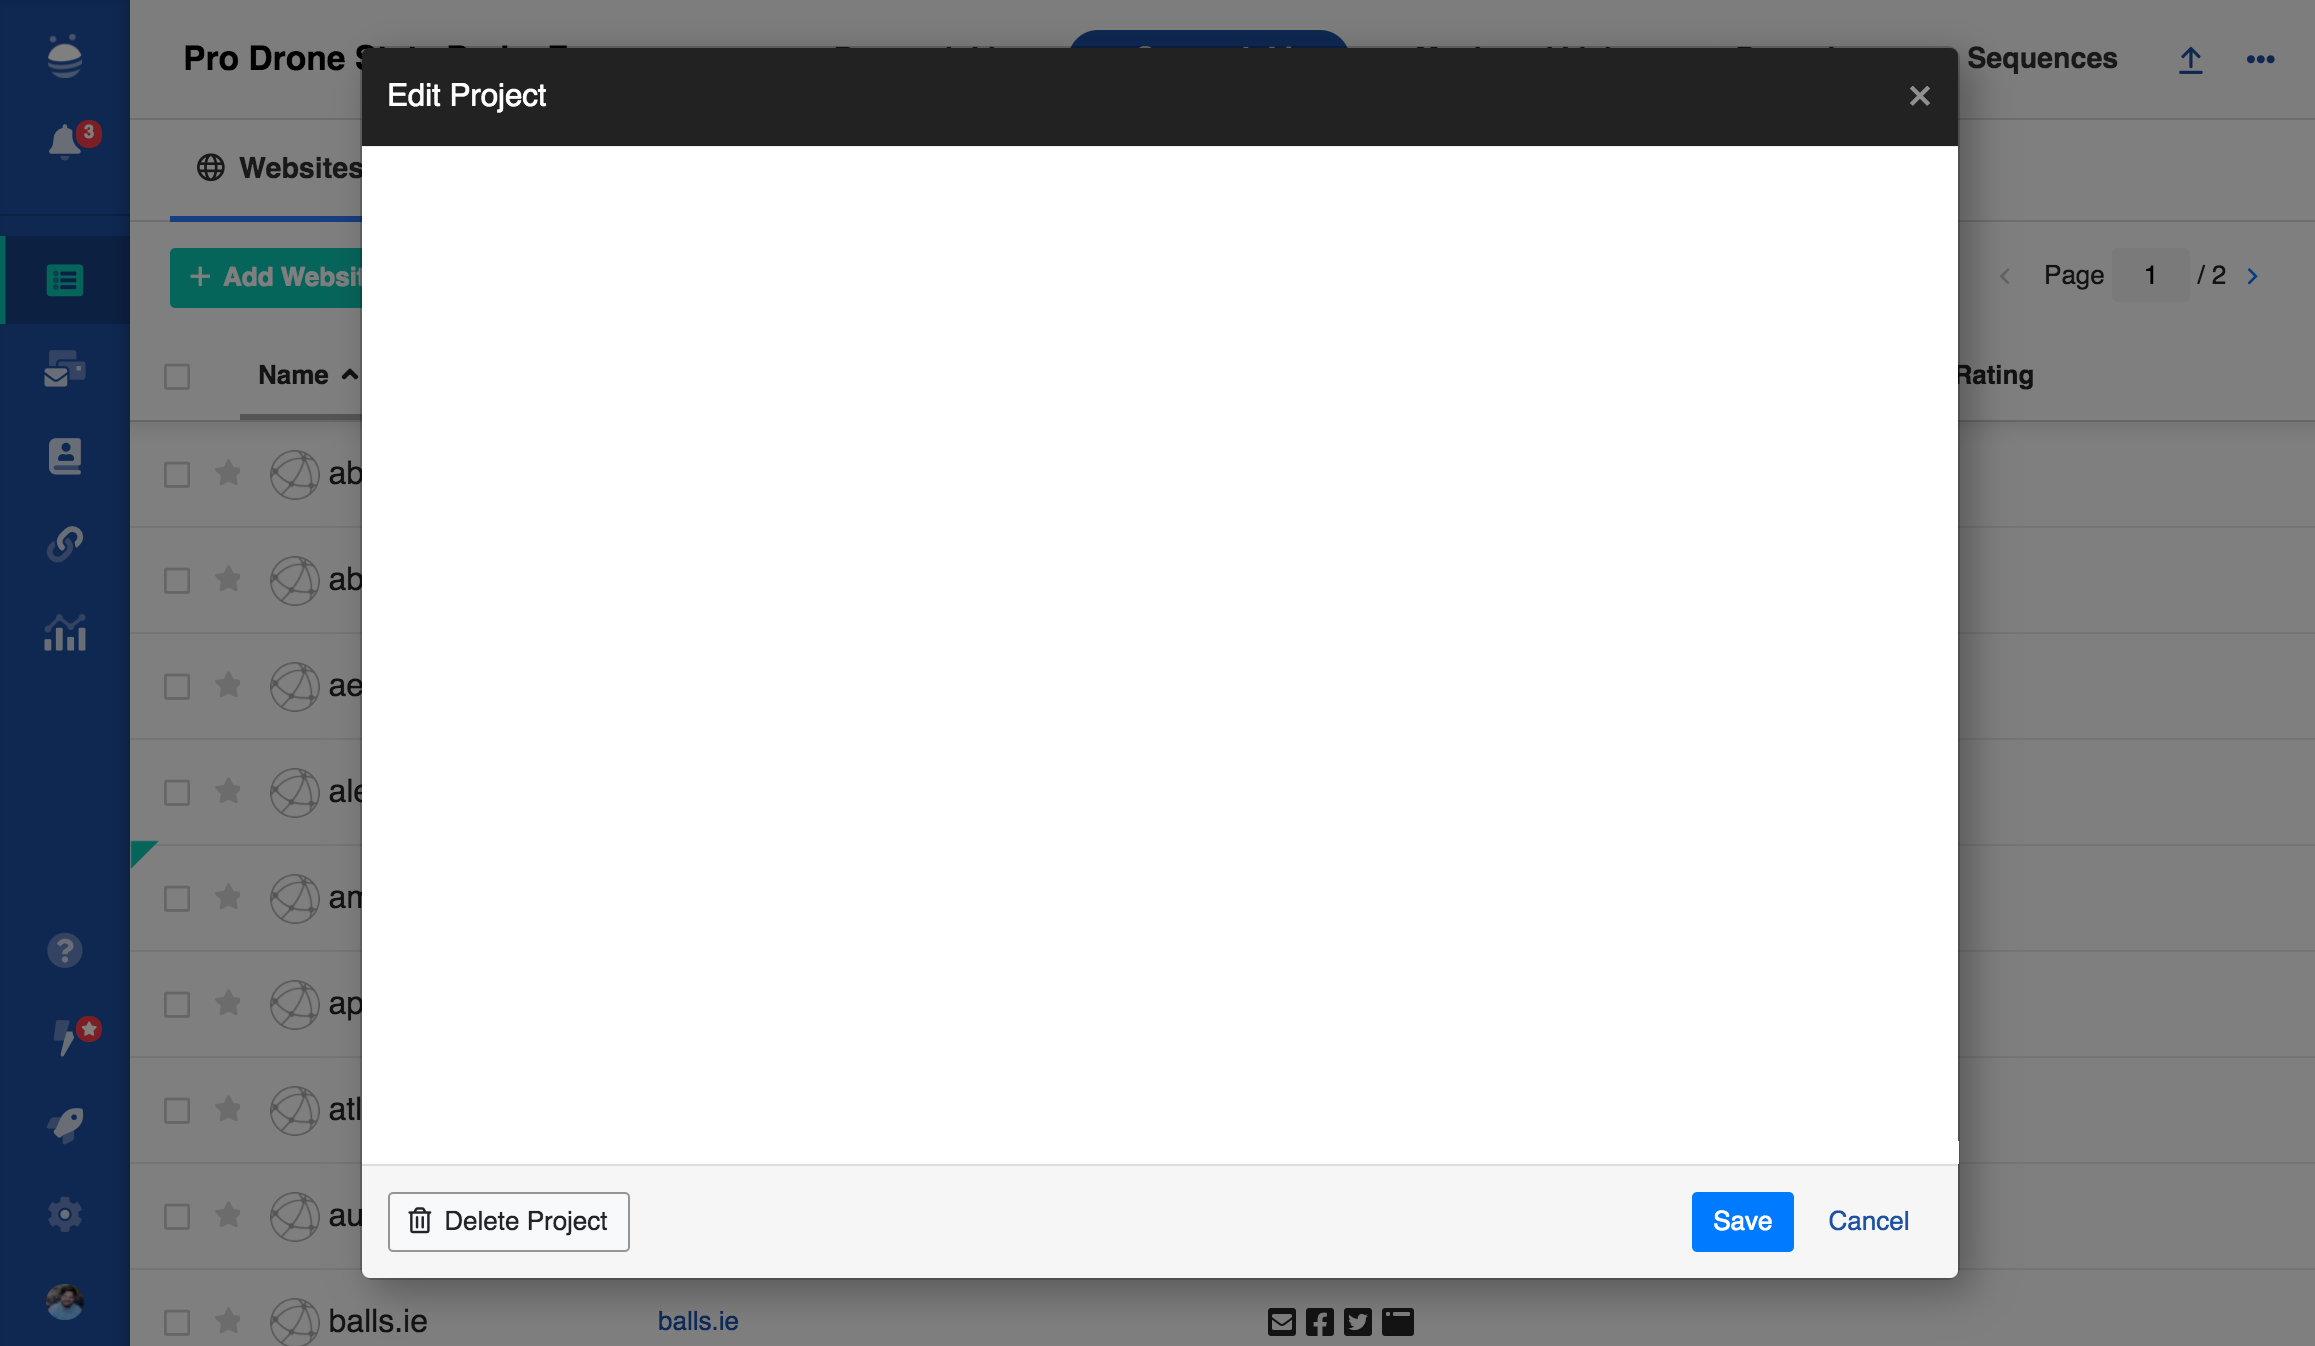
Task: Open the reports chart icon
Action: (65, 633)
